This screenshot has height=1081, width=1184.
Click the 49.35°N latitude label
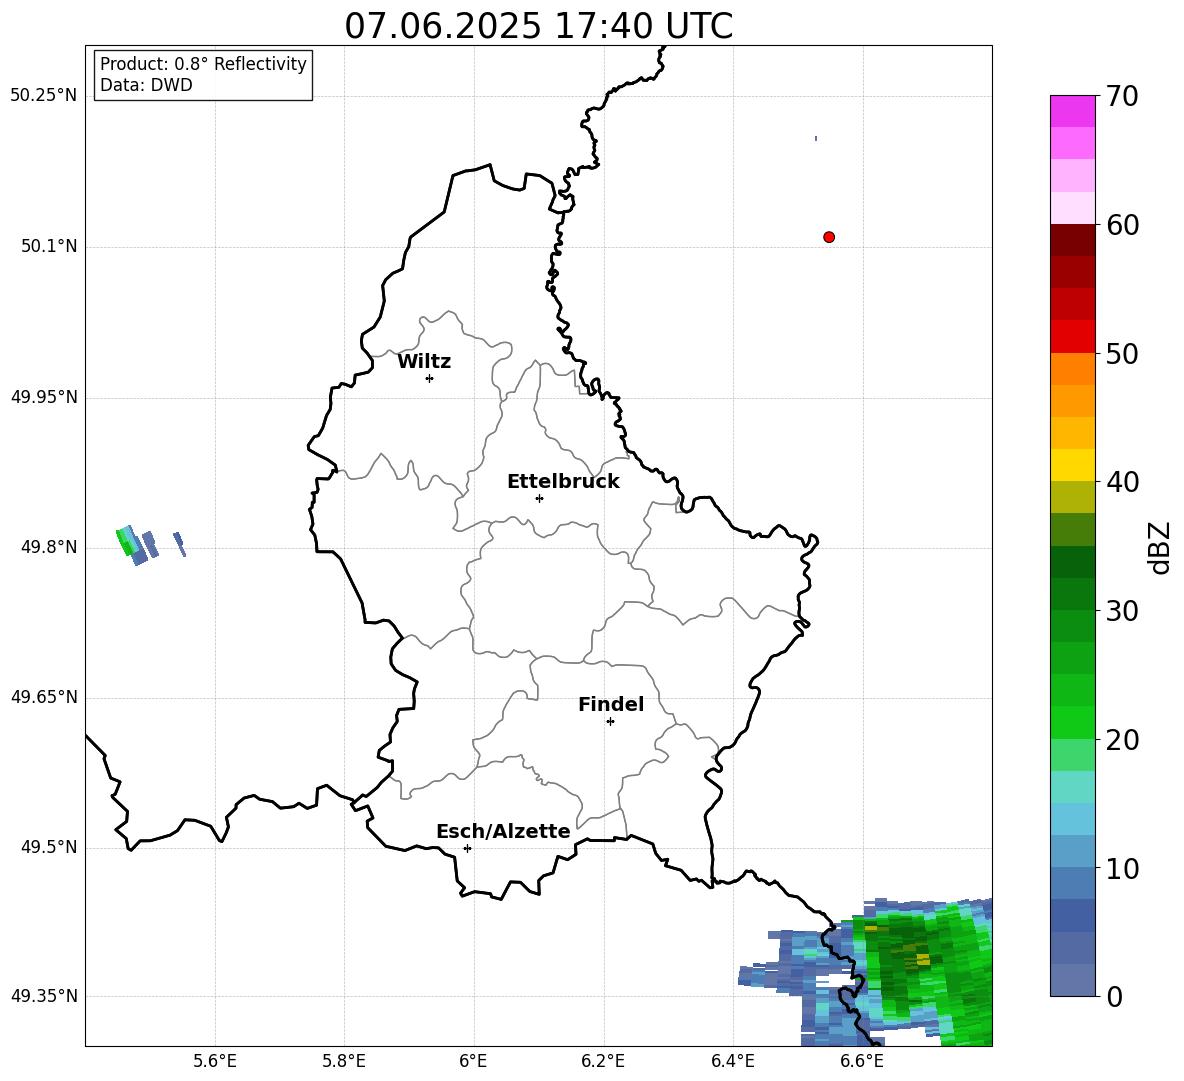[44, 996]
